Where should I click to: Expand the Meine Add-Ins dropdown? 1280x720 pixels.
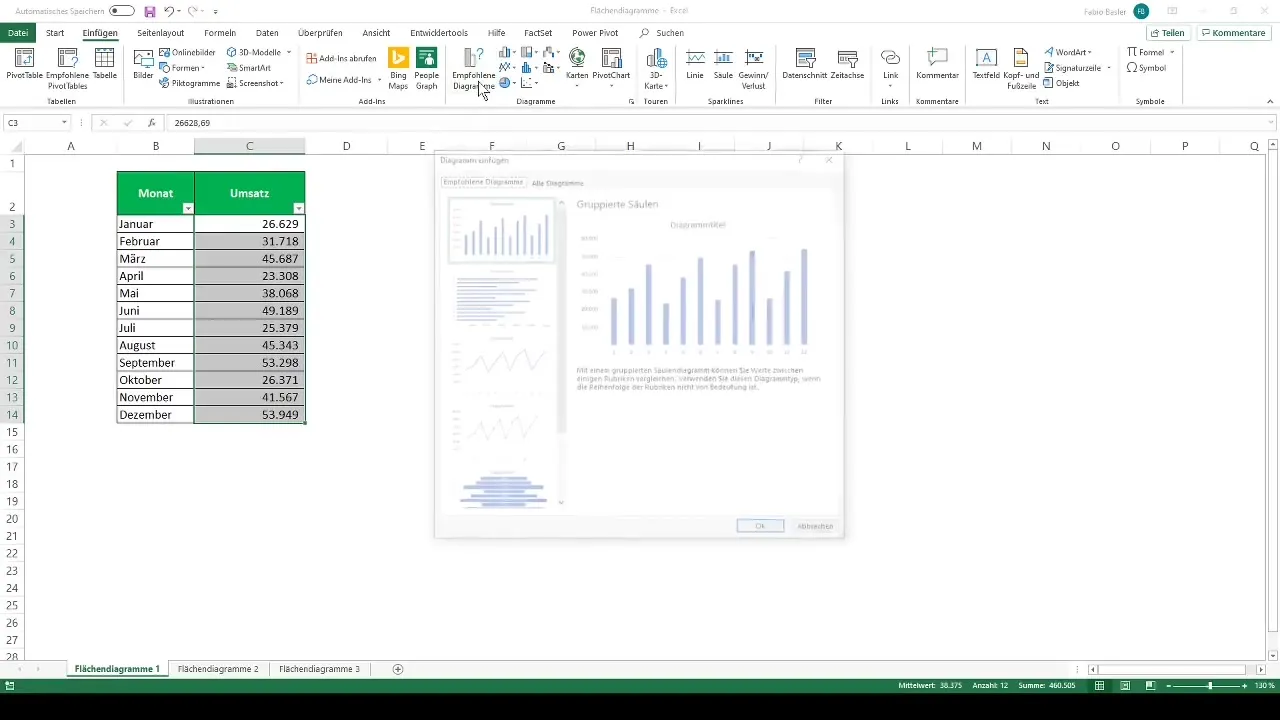pos(379,80)
